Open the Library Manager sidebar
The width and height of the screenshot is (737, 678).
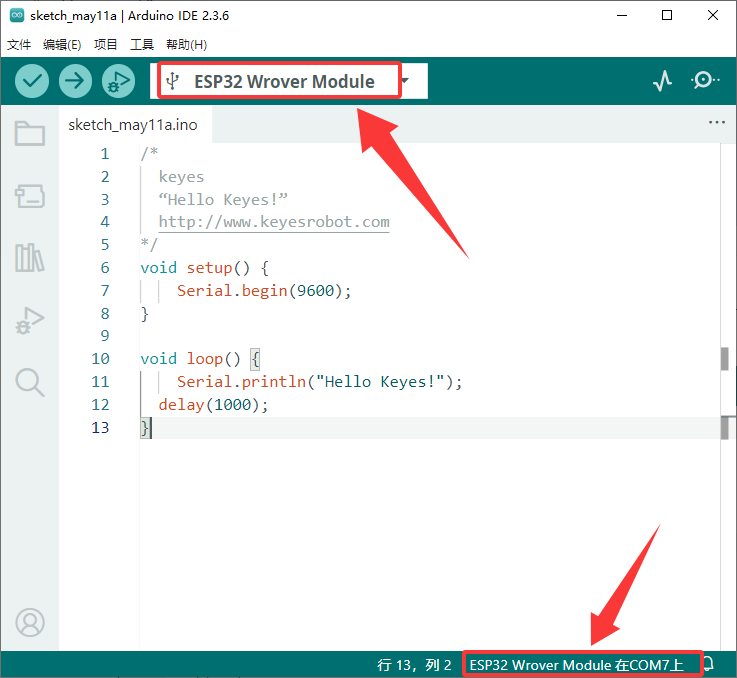(30, 258)
